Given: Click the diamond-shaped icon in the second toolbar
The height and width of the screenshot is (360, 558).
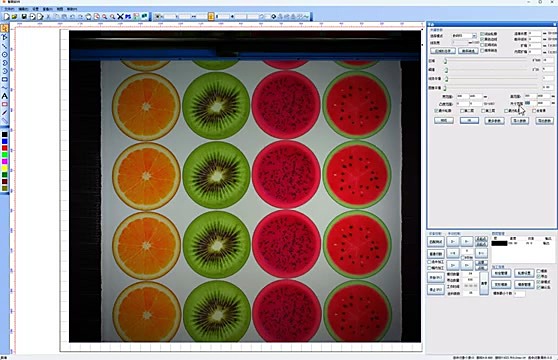Looking at the screenshot, I should point(274,16).
